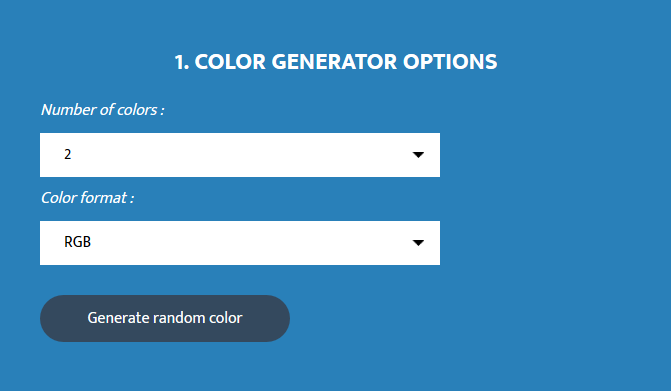Open the Number of colors dropdown
Image resolution: width=671 pixels, height=391 pixels.
240,155
